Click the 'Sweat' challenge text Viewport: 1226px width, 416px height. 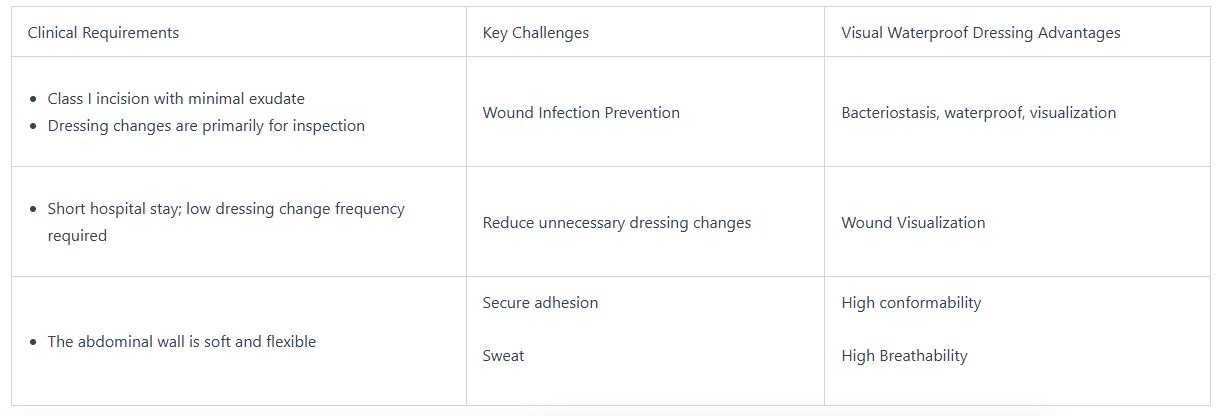(x=503, y=356)
